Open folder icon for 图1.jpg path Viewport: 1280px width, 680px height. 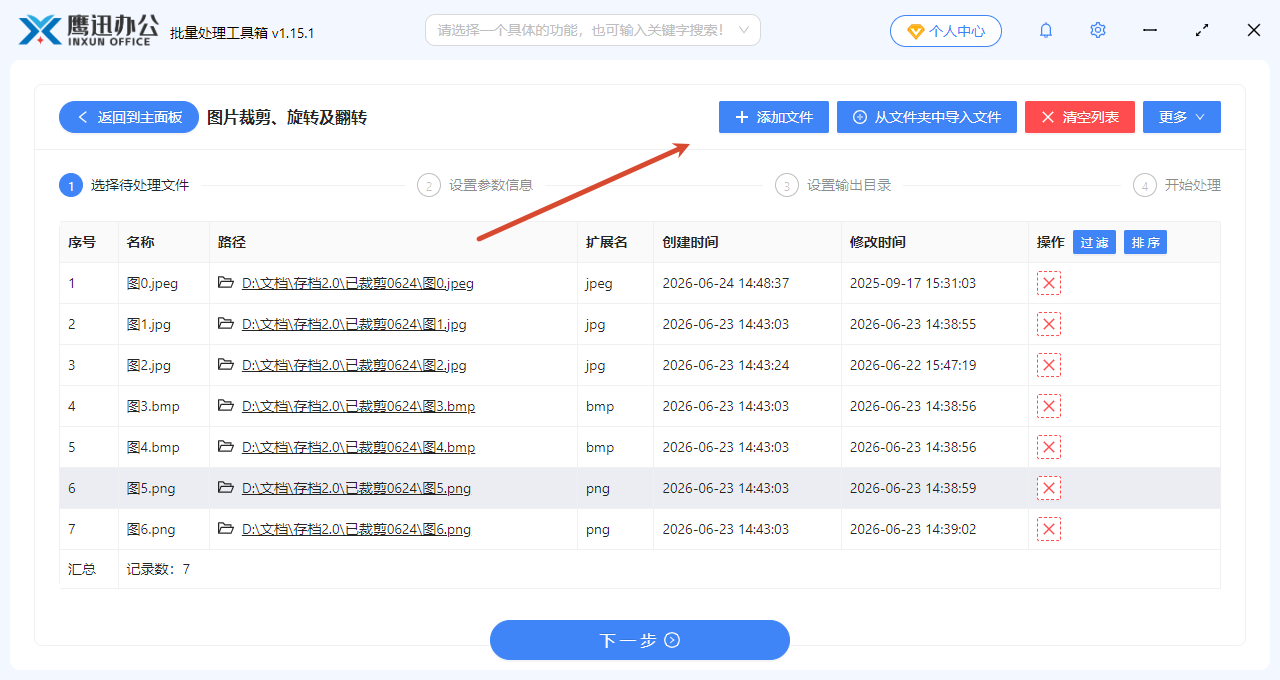coord(226,324)
